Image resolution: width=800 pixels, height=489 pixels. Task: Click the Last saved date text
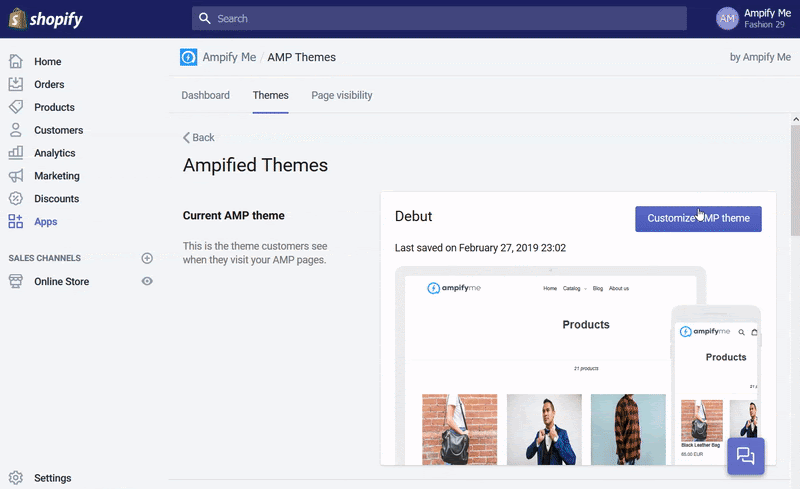tap(480, 248)
